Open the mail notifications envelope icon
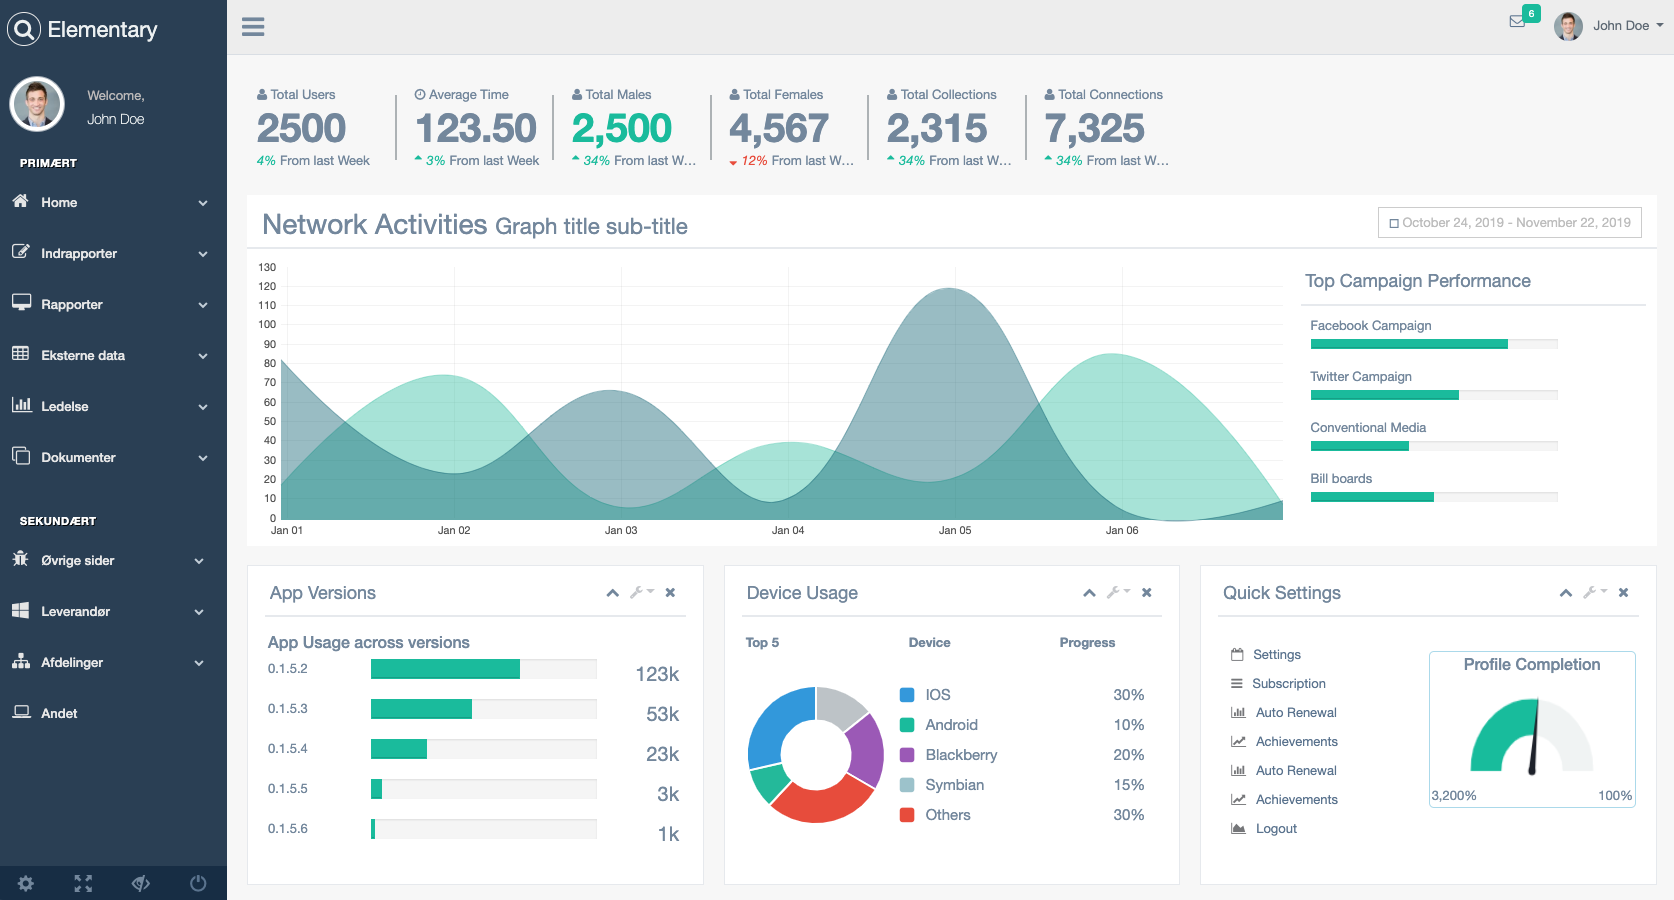 point(1517,22)
